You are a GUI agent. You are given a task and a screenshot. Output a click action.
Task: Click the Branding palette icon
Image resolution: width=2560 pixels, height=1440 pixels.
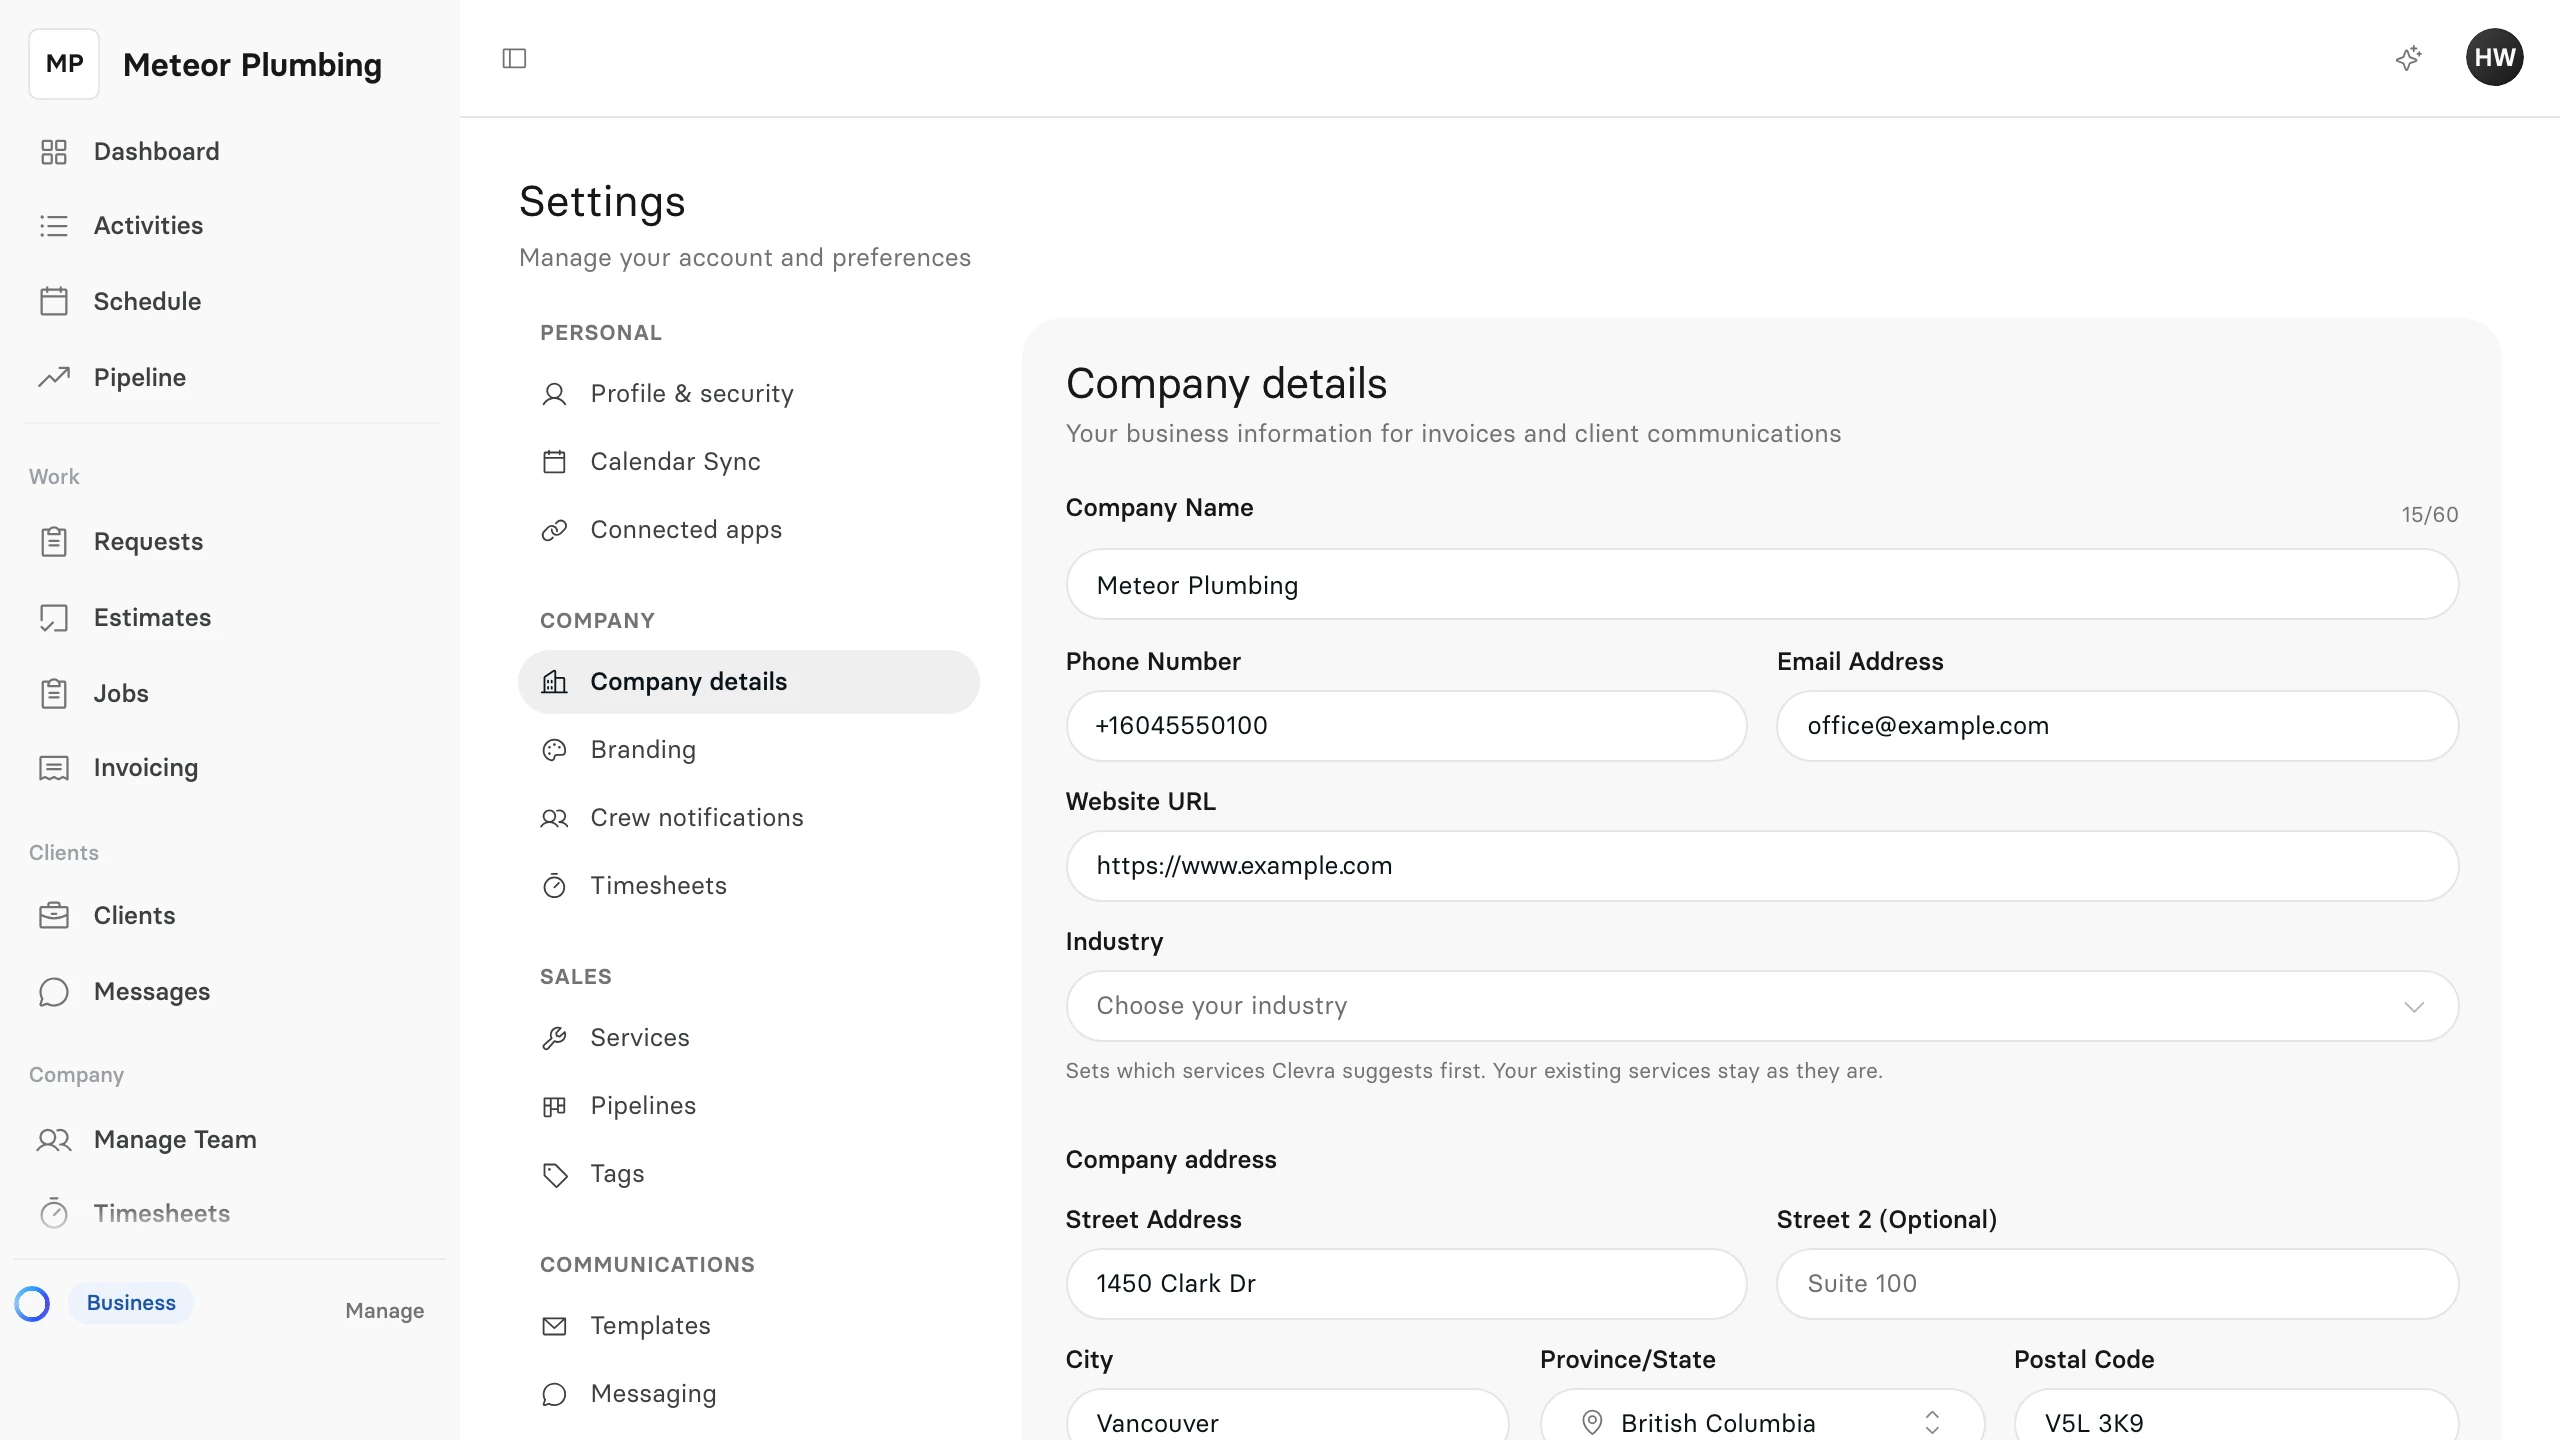tap(554, 750)
